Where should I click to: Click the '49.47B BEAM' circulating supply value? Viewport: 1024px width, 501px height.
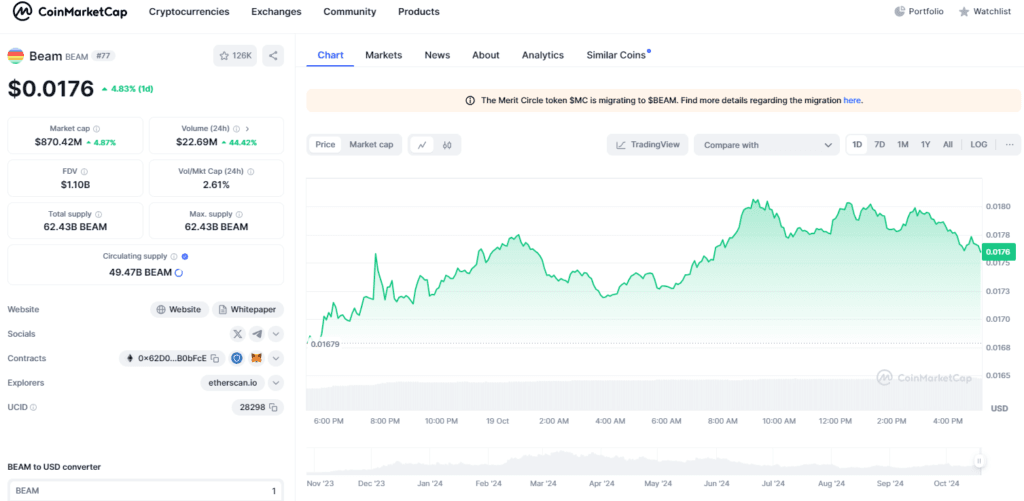click(140, 272)
